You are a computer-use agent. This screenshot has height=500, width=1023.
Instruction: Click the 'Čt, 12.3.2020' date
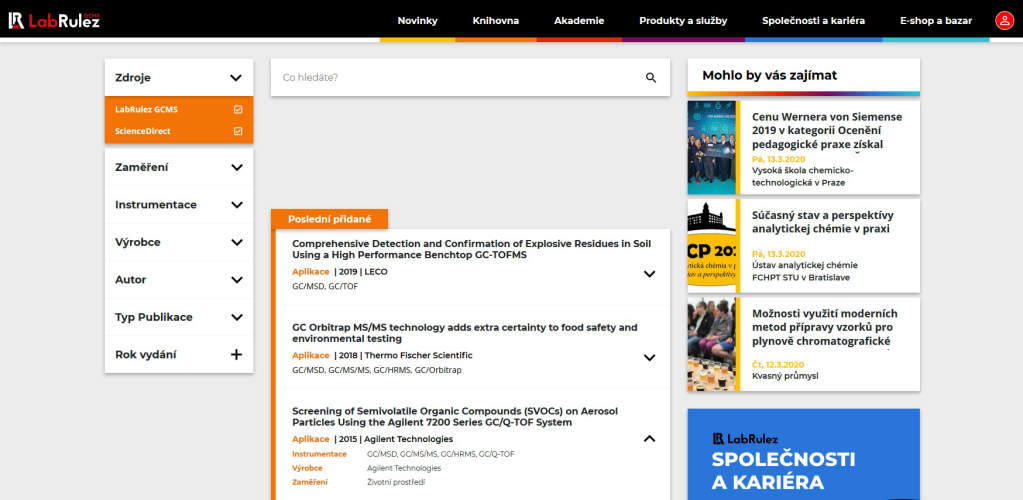point(778,364)
